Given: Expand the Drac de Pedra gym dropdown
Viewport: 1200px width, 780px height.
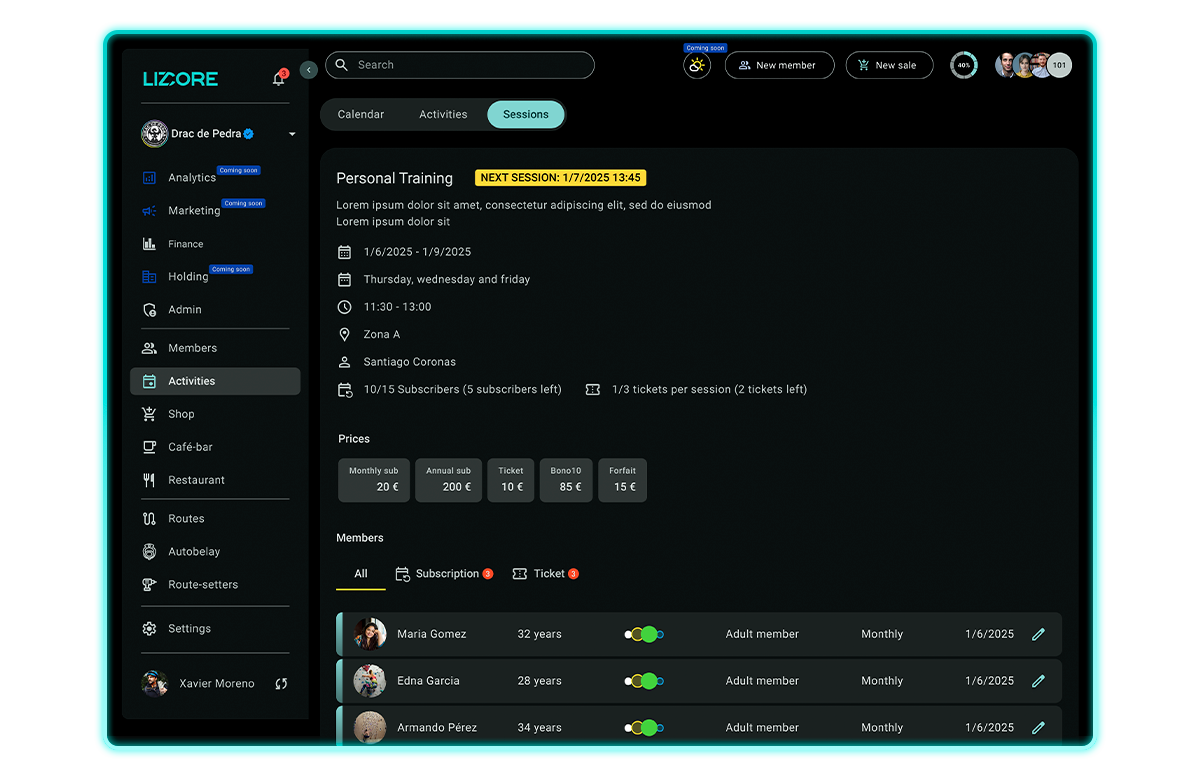Looking at the screenshot, I should [292, 134].
